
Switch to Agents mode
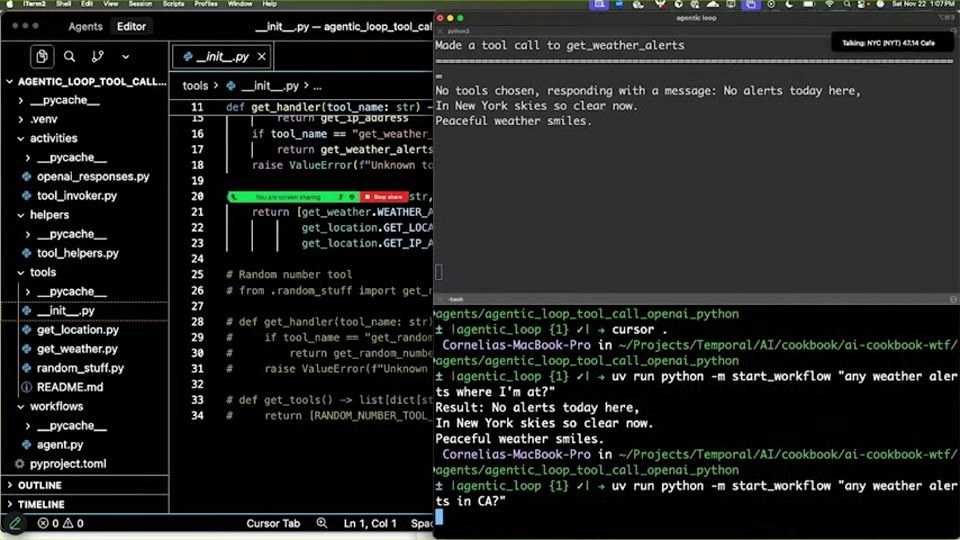86,26
